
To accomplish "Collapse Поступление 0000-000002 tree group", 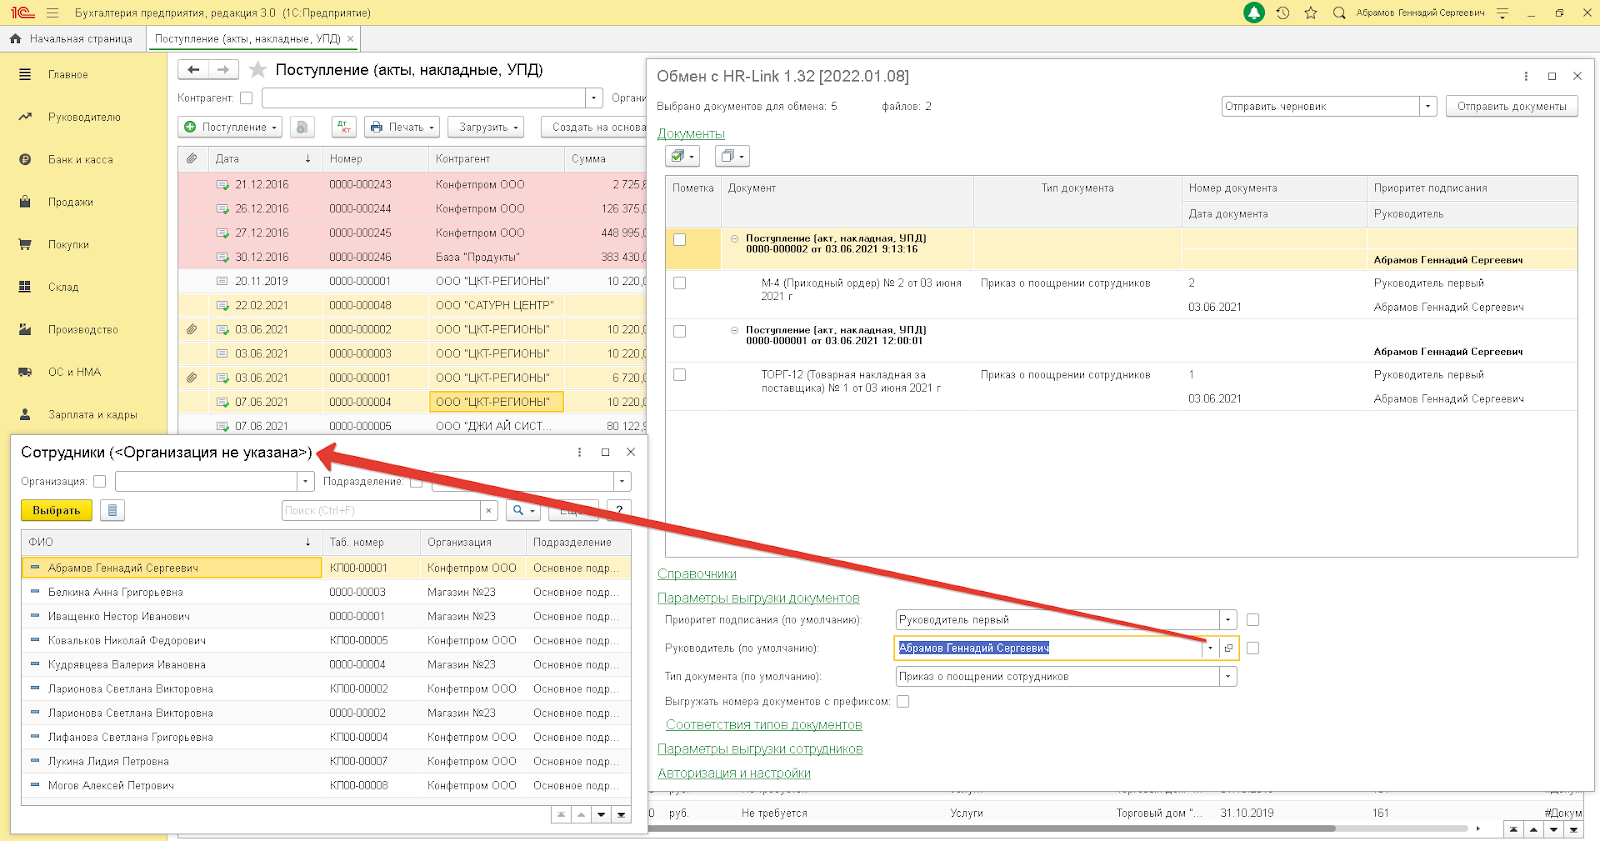I will 734,239.
